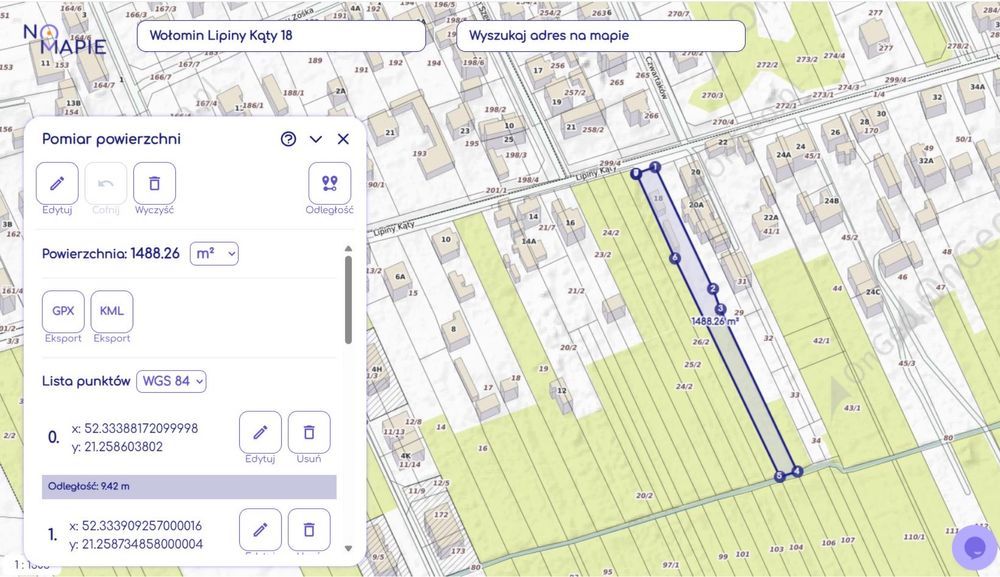This screenshot has height=577, width=1000.
Task: Delete point 0 using Usuń icon
Action: coord(309,432)
